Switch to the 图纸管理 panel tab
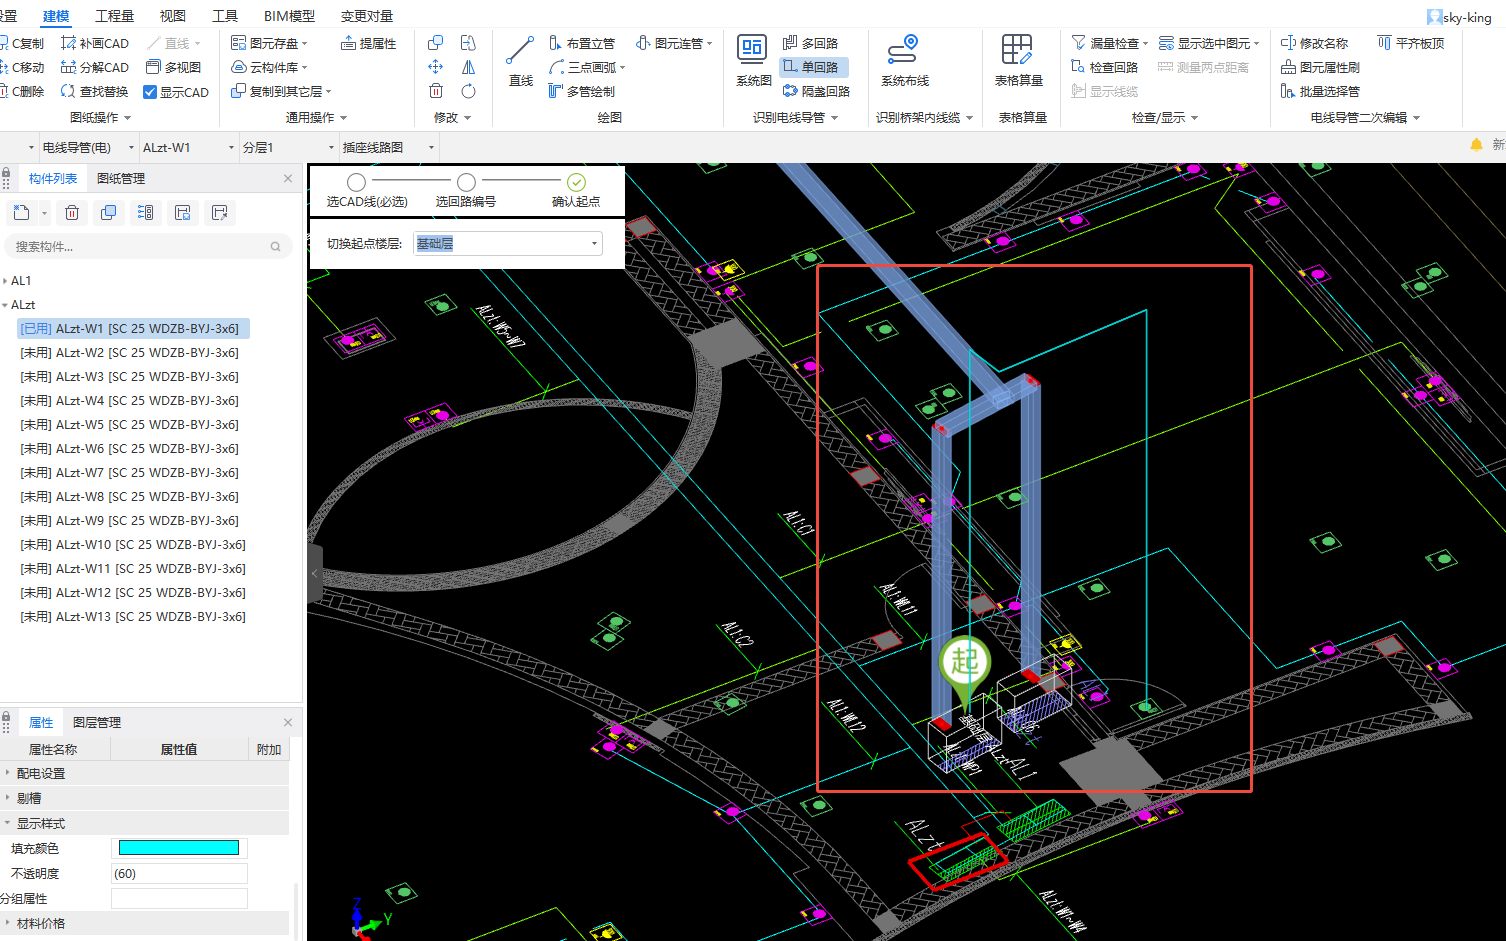 121,178
